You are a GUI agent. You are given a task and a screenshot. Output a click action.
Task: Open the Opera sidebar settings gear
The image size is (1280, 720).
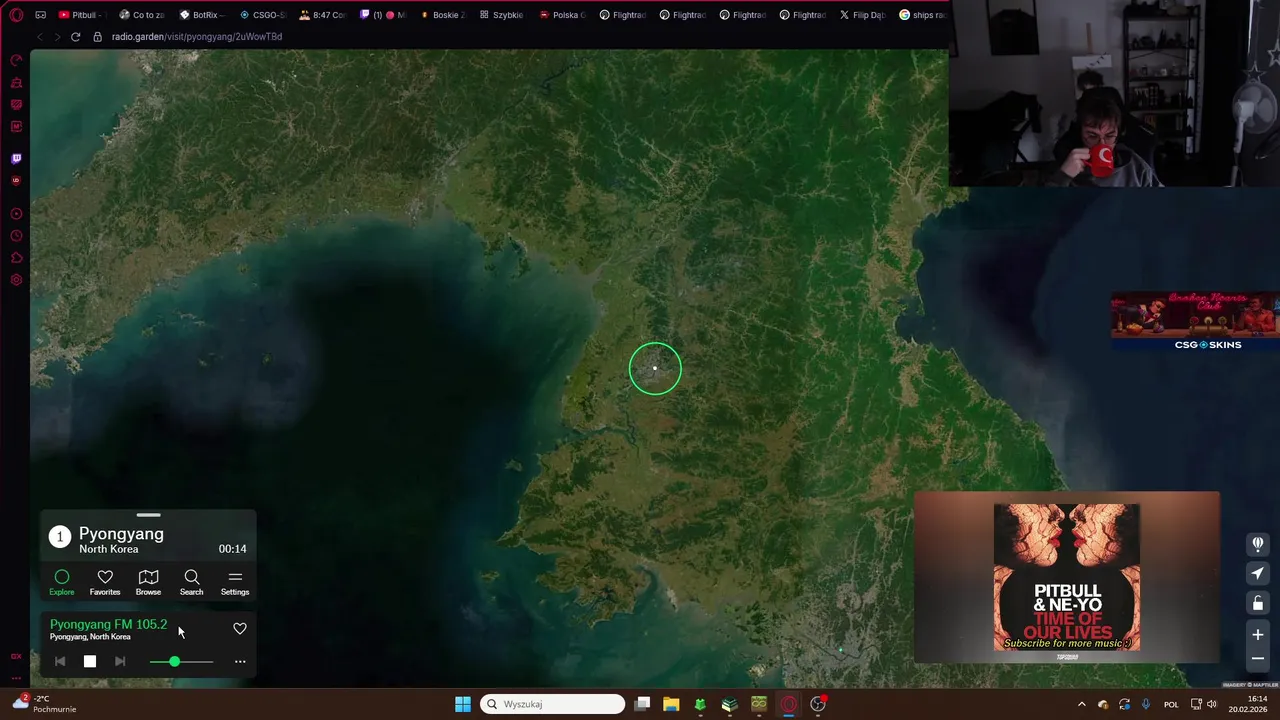coord(16,280)
